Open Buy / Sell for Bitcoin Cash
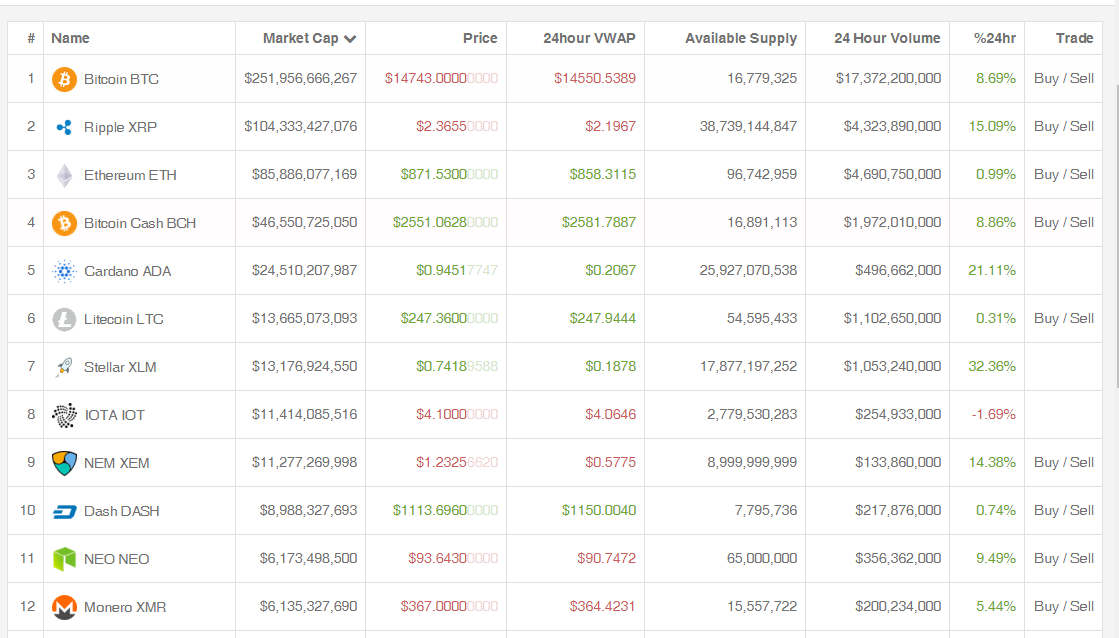1119x638 pixels. (1063, 223)
